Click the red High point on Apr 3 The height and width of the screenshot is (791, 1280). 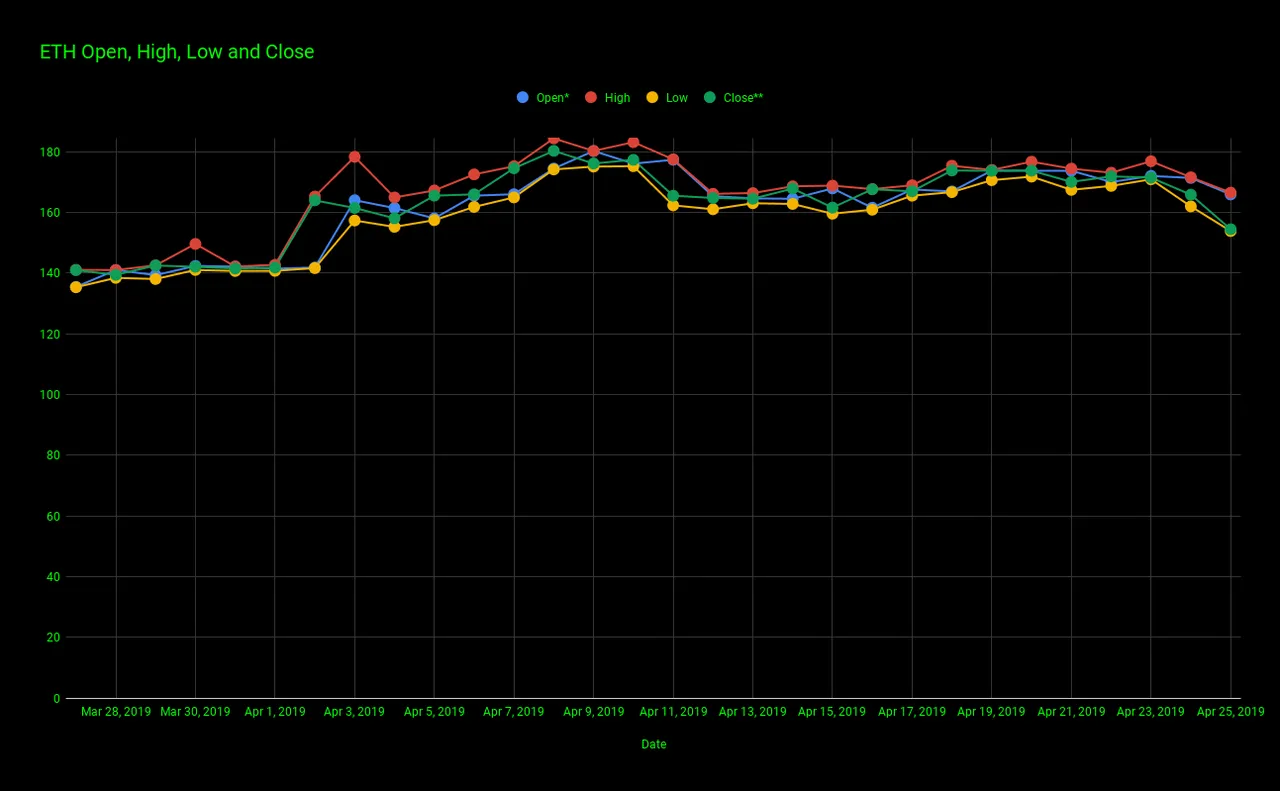point(354,157)
